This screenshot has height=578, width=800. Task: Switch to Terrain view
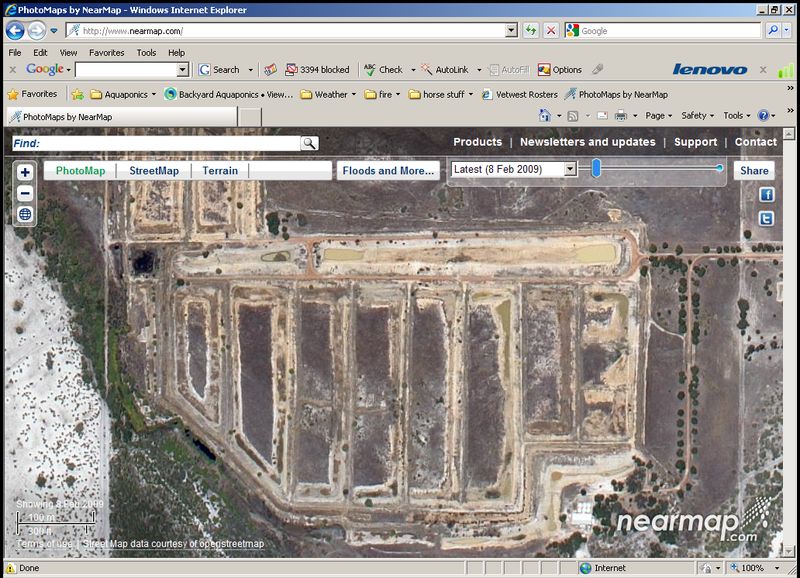(220, 171)
